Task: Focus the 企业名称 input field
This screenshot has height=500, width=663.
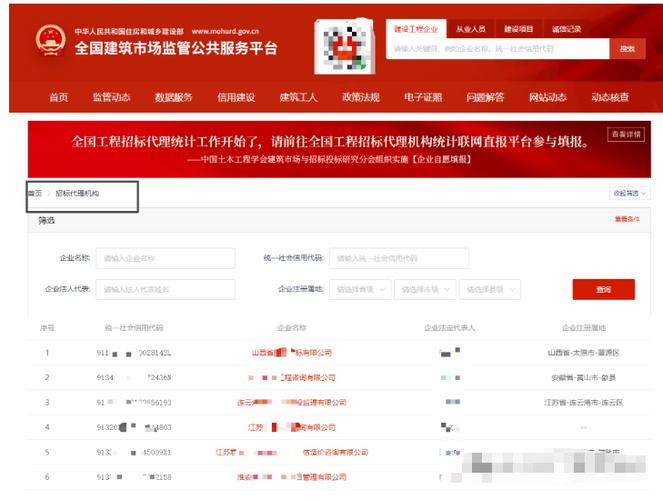Action: [165, 258]
